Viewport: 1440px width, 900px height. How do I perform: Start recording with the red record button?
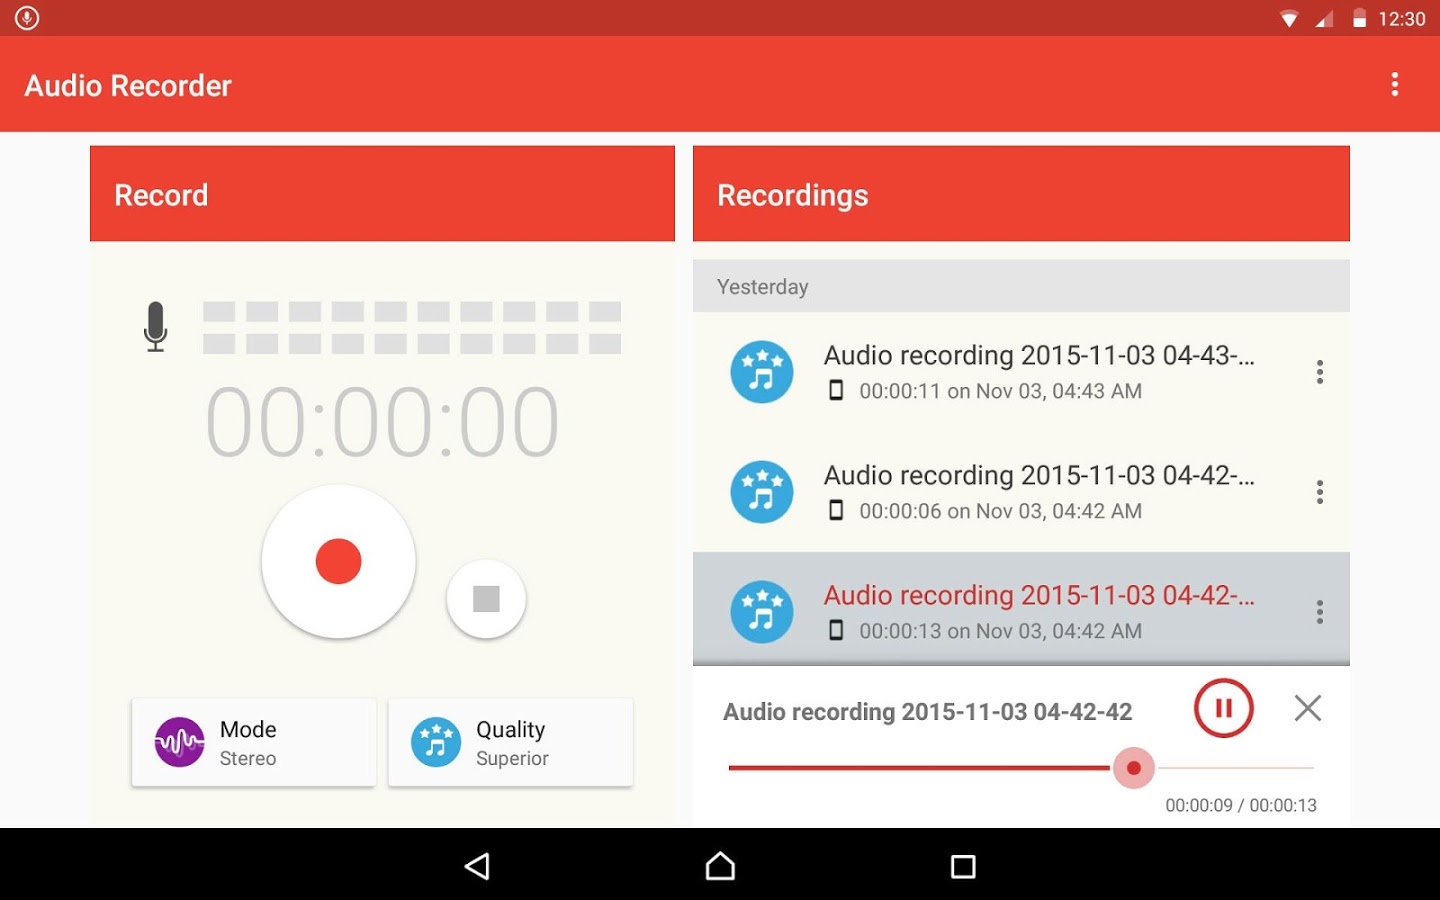(x=338, y=561)
